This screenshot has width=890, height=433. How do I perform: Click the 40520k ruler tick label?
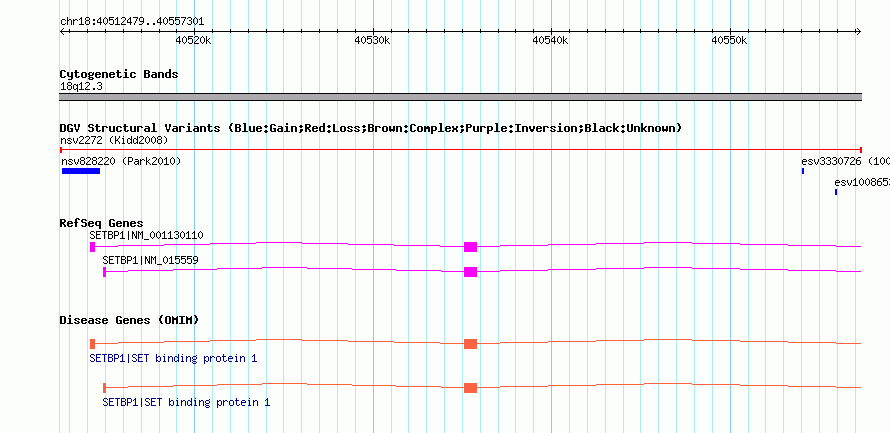194,40
